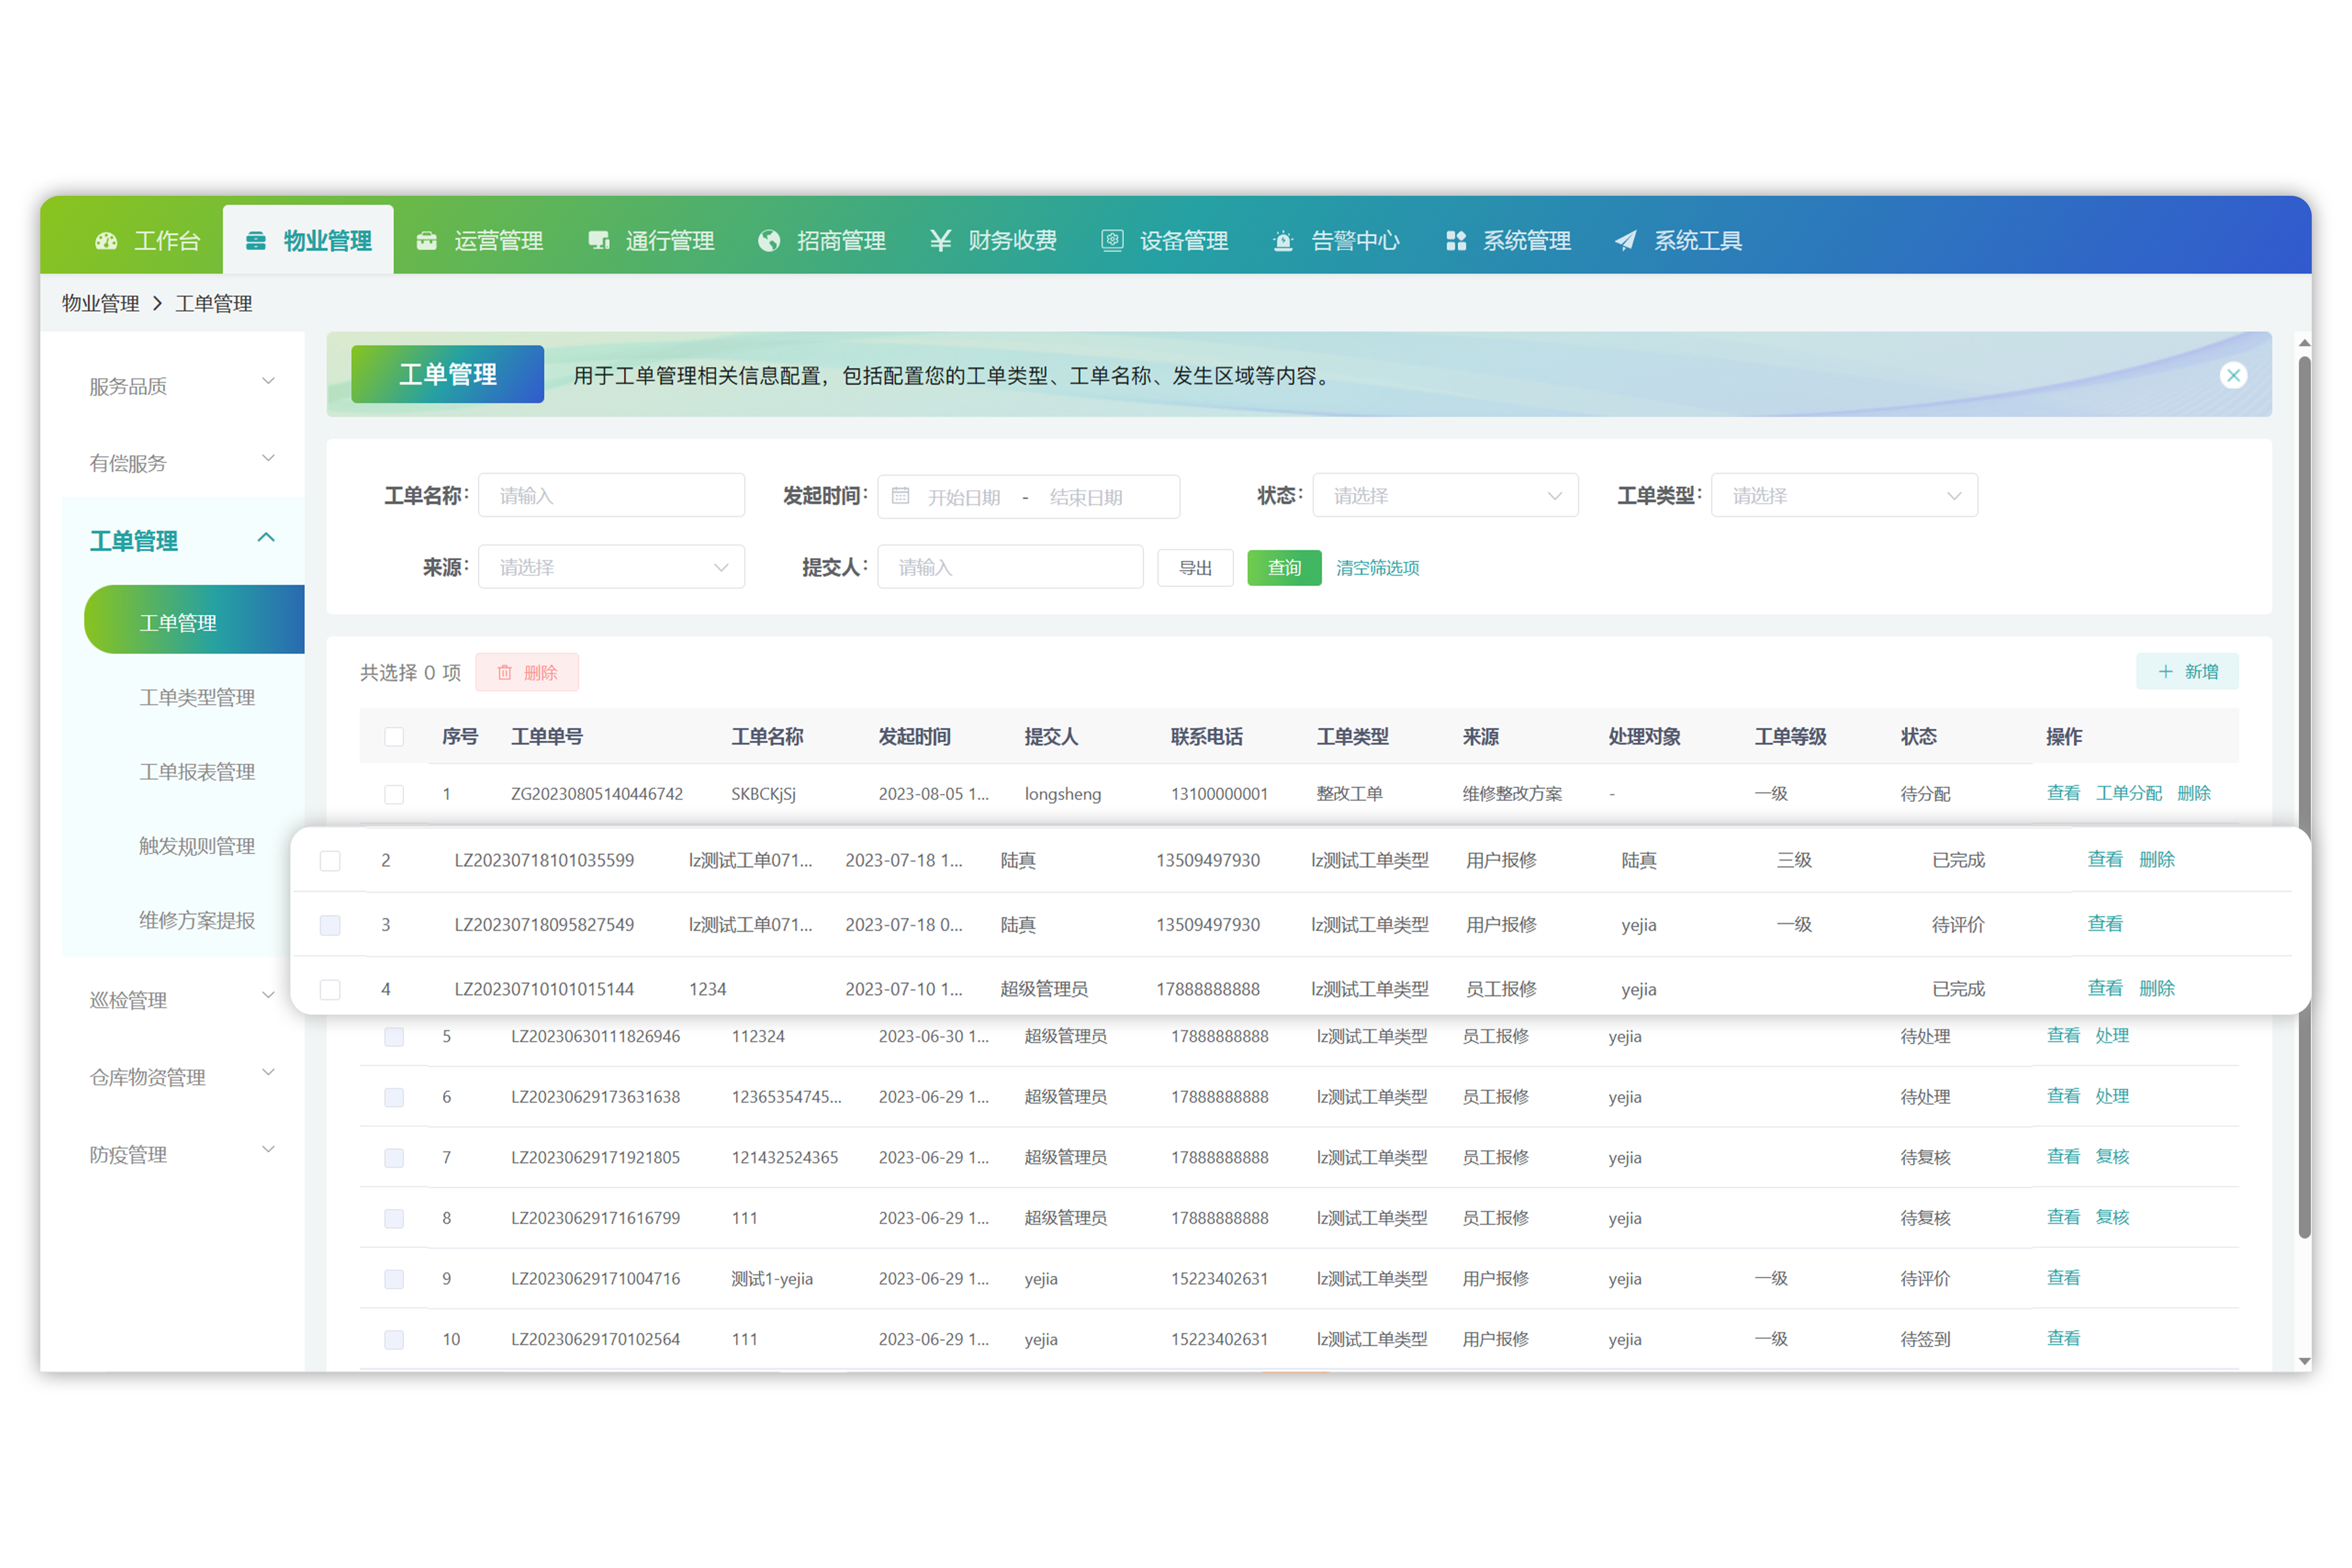2352x1568 pixels.
Task: Click the 清空筛选项 link
Action: point(1378,568)
